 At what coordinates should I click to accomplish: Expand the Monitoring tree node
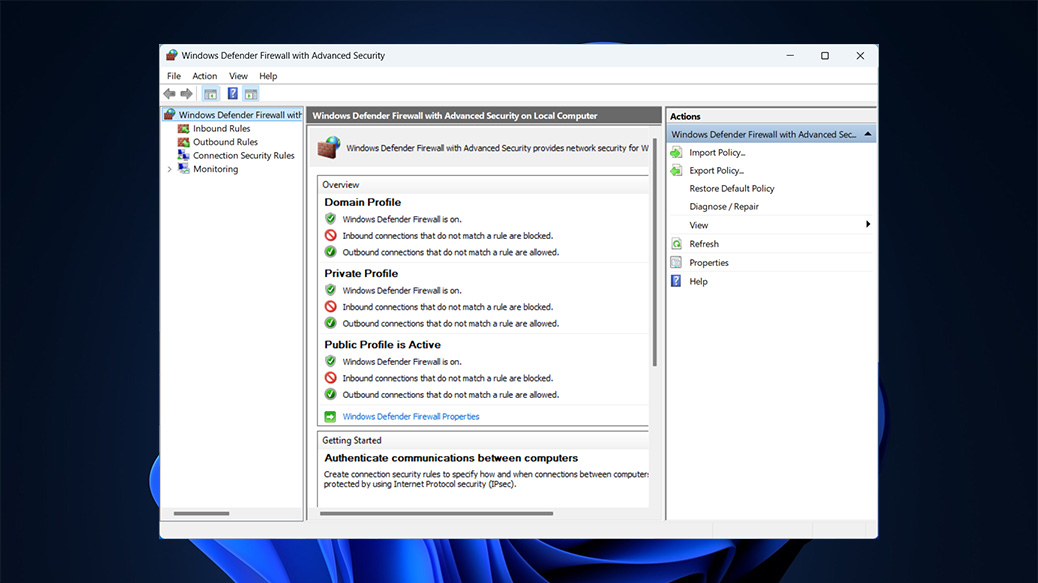click(169, 169)
